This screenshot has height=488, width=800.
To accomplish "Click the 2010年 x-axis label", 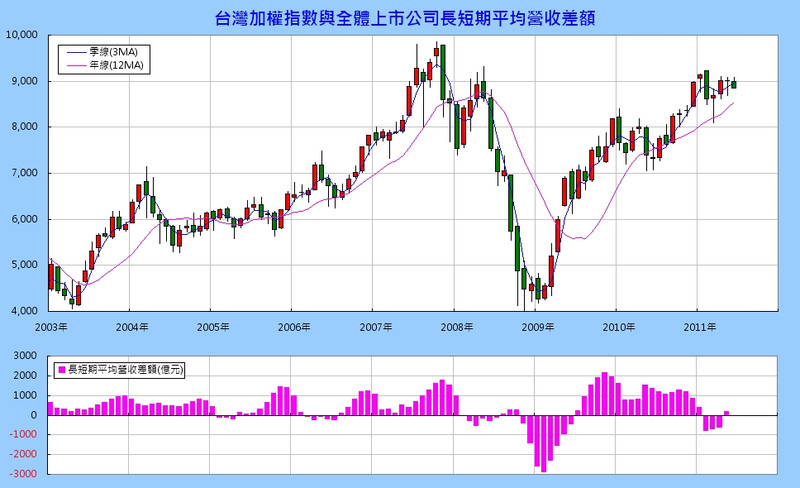I will tap(619, 327).
